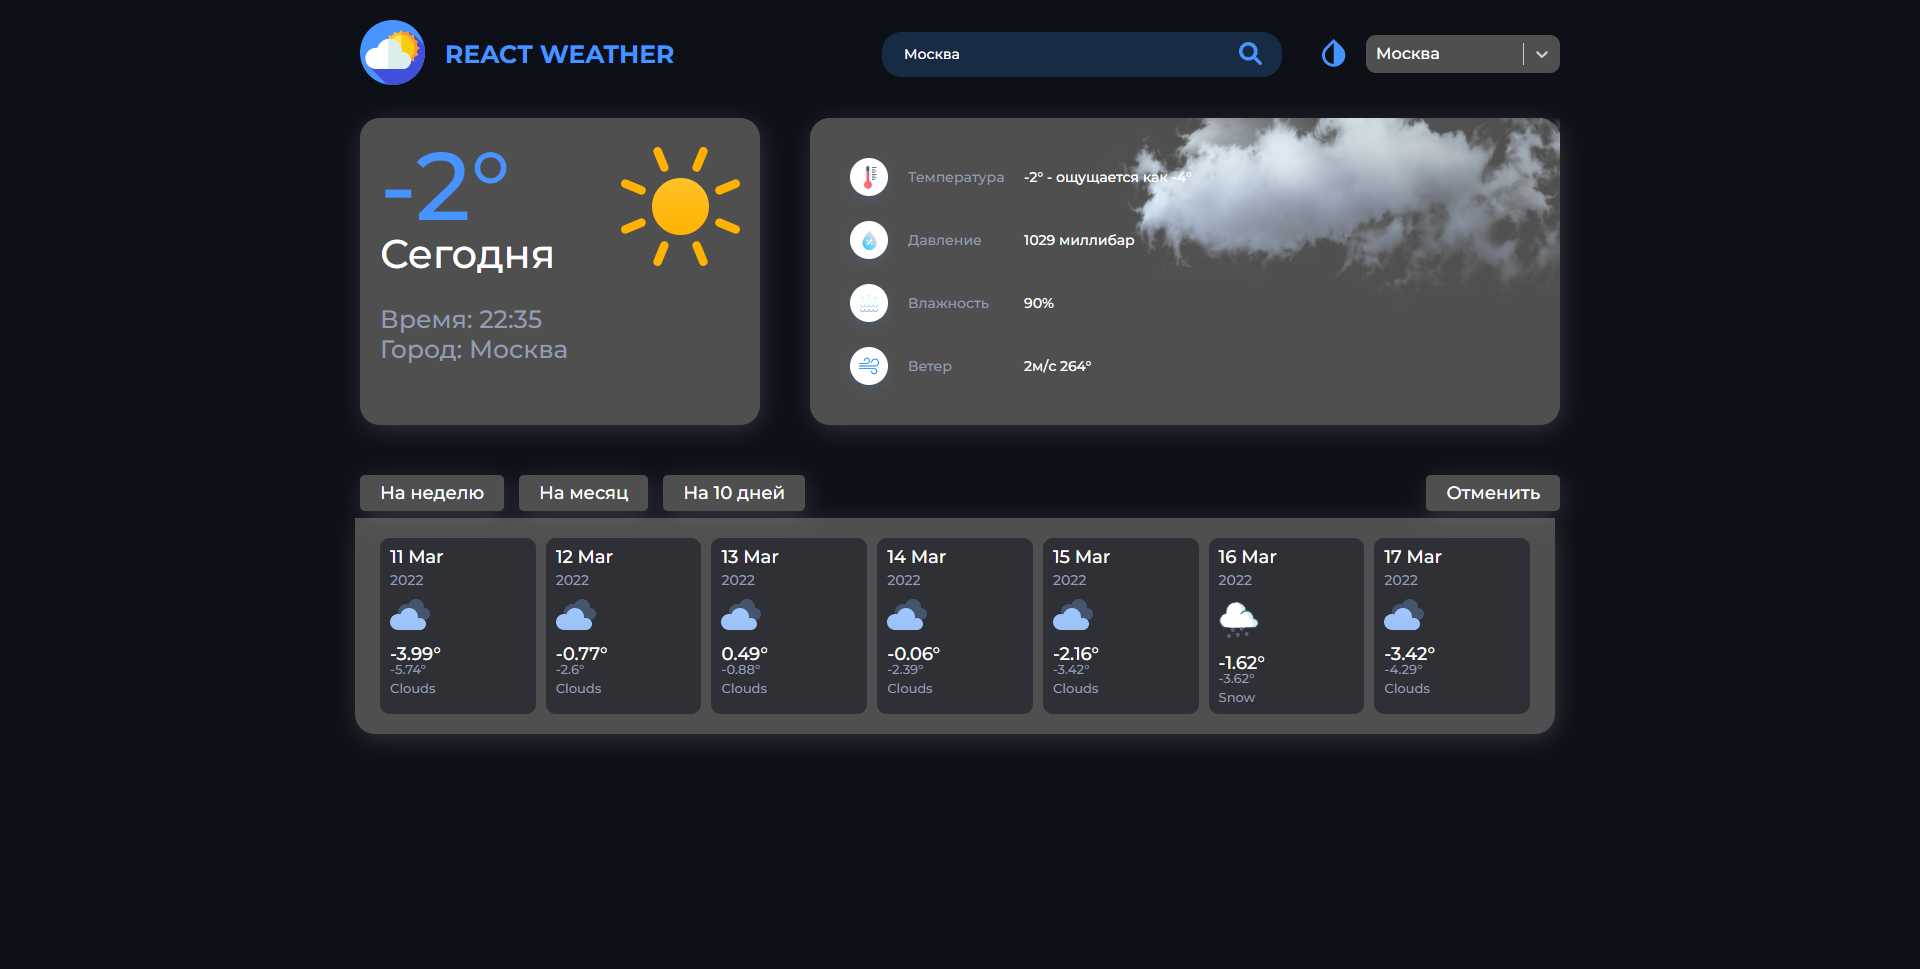Click the 12 Mar date heading

(x=584, y=557)
